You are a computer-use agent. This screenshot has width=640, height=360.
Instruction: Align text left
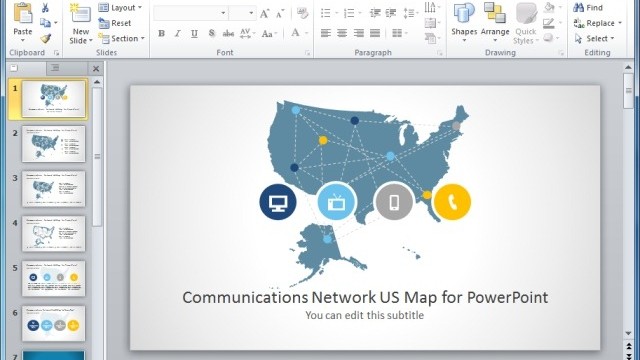(325, 33)
